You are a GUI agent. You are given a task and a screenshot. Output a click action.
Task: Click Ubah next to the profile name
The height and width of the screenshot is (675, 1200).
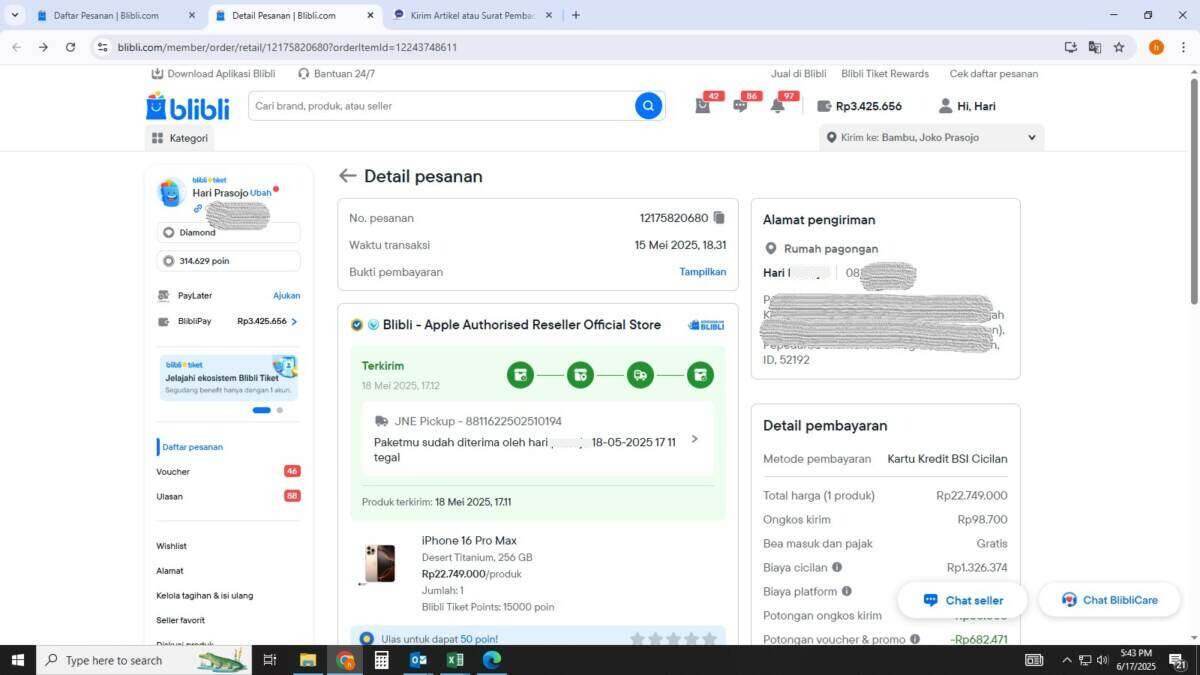point(260,193)
